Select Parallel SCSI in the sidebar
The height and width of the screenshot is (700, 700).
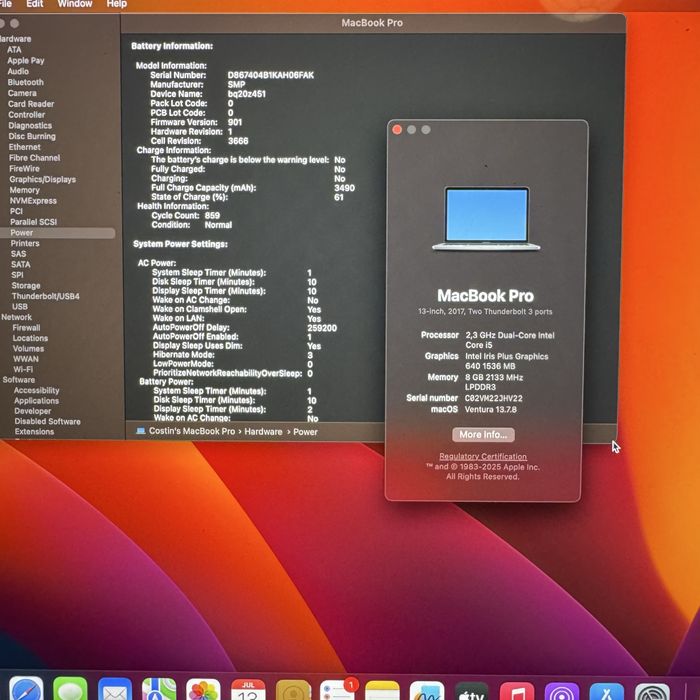tap(33, 221)
